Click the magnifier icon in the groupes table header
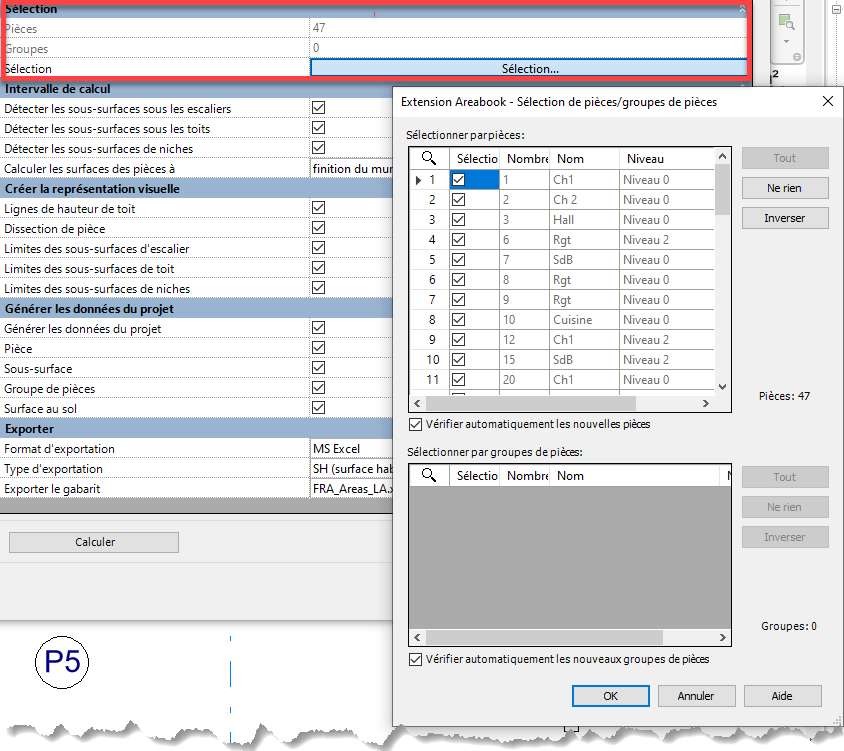Screen dimensions: 844x751 click(428, 476)
